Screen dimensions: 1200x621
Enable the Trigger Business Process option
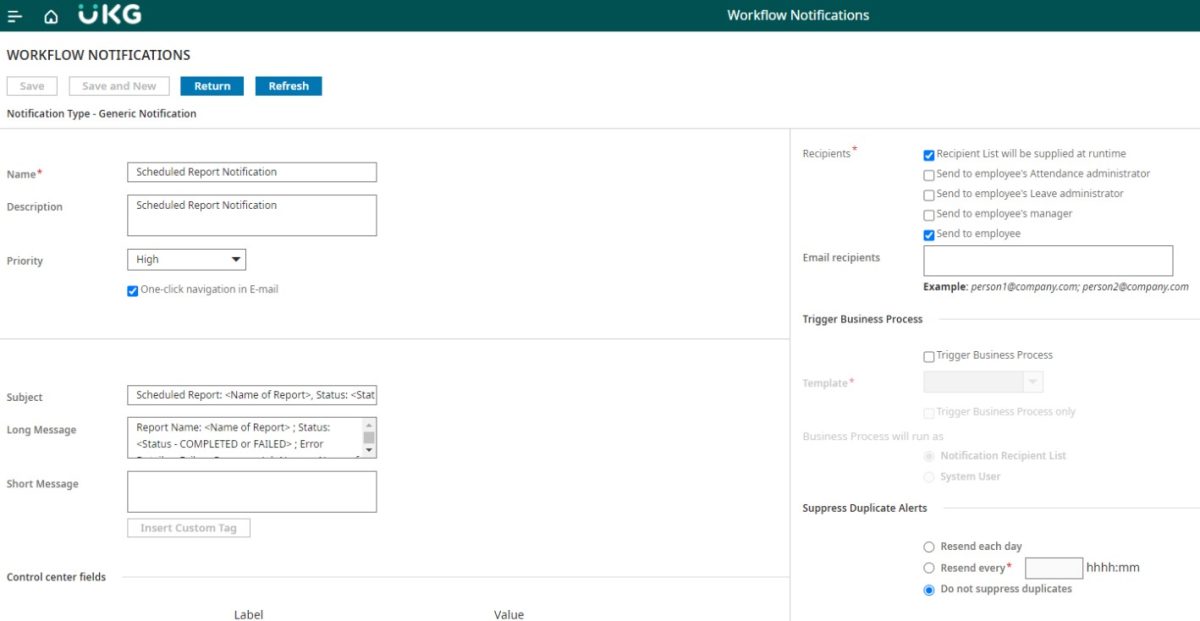click(x=928, y=355)
